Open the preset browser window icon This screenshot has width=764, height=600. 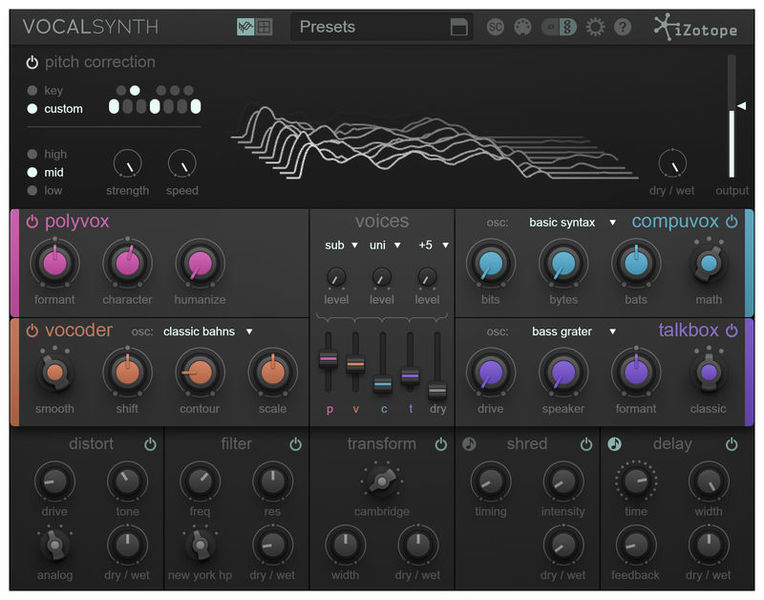(459, 27)
